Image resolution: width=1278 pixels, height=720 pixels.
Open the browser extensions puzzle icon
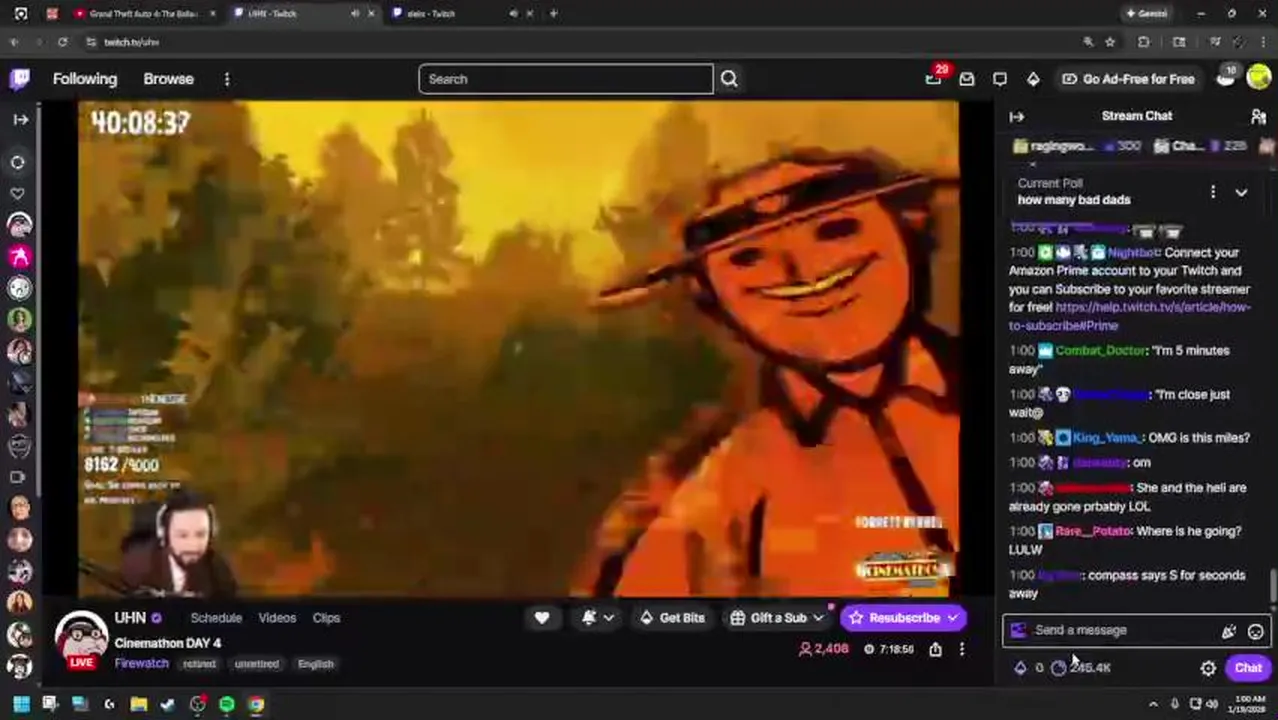[x=1144, y=42]
